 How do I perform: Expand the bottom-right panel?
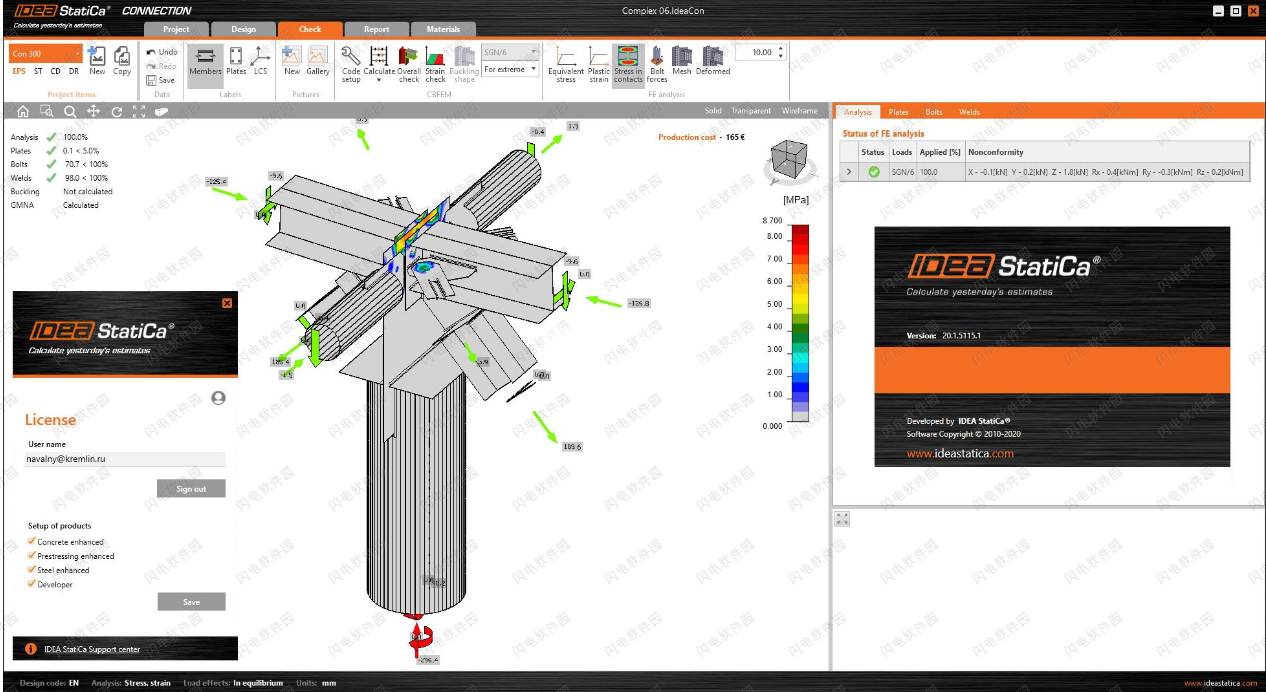point(842,518)
